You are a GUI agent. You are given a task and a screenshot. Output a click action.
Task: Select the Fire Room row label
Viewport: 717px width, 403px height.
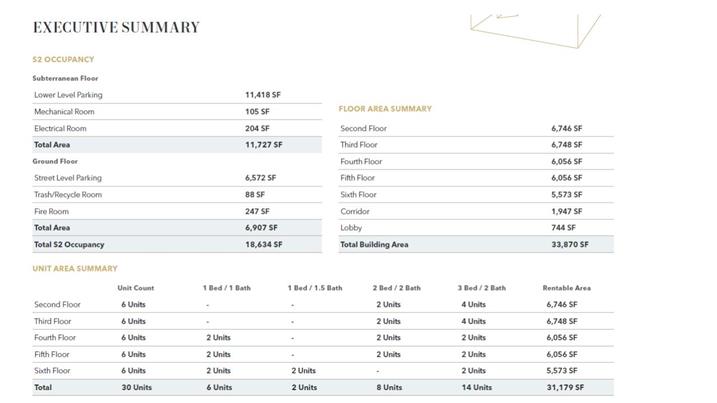pyautogui.click(x=51, y=211)
